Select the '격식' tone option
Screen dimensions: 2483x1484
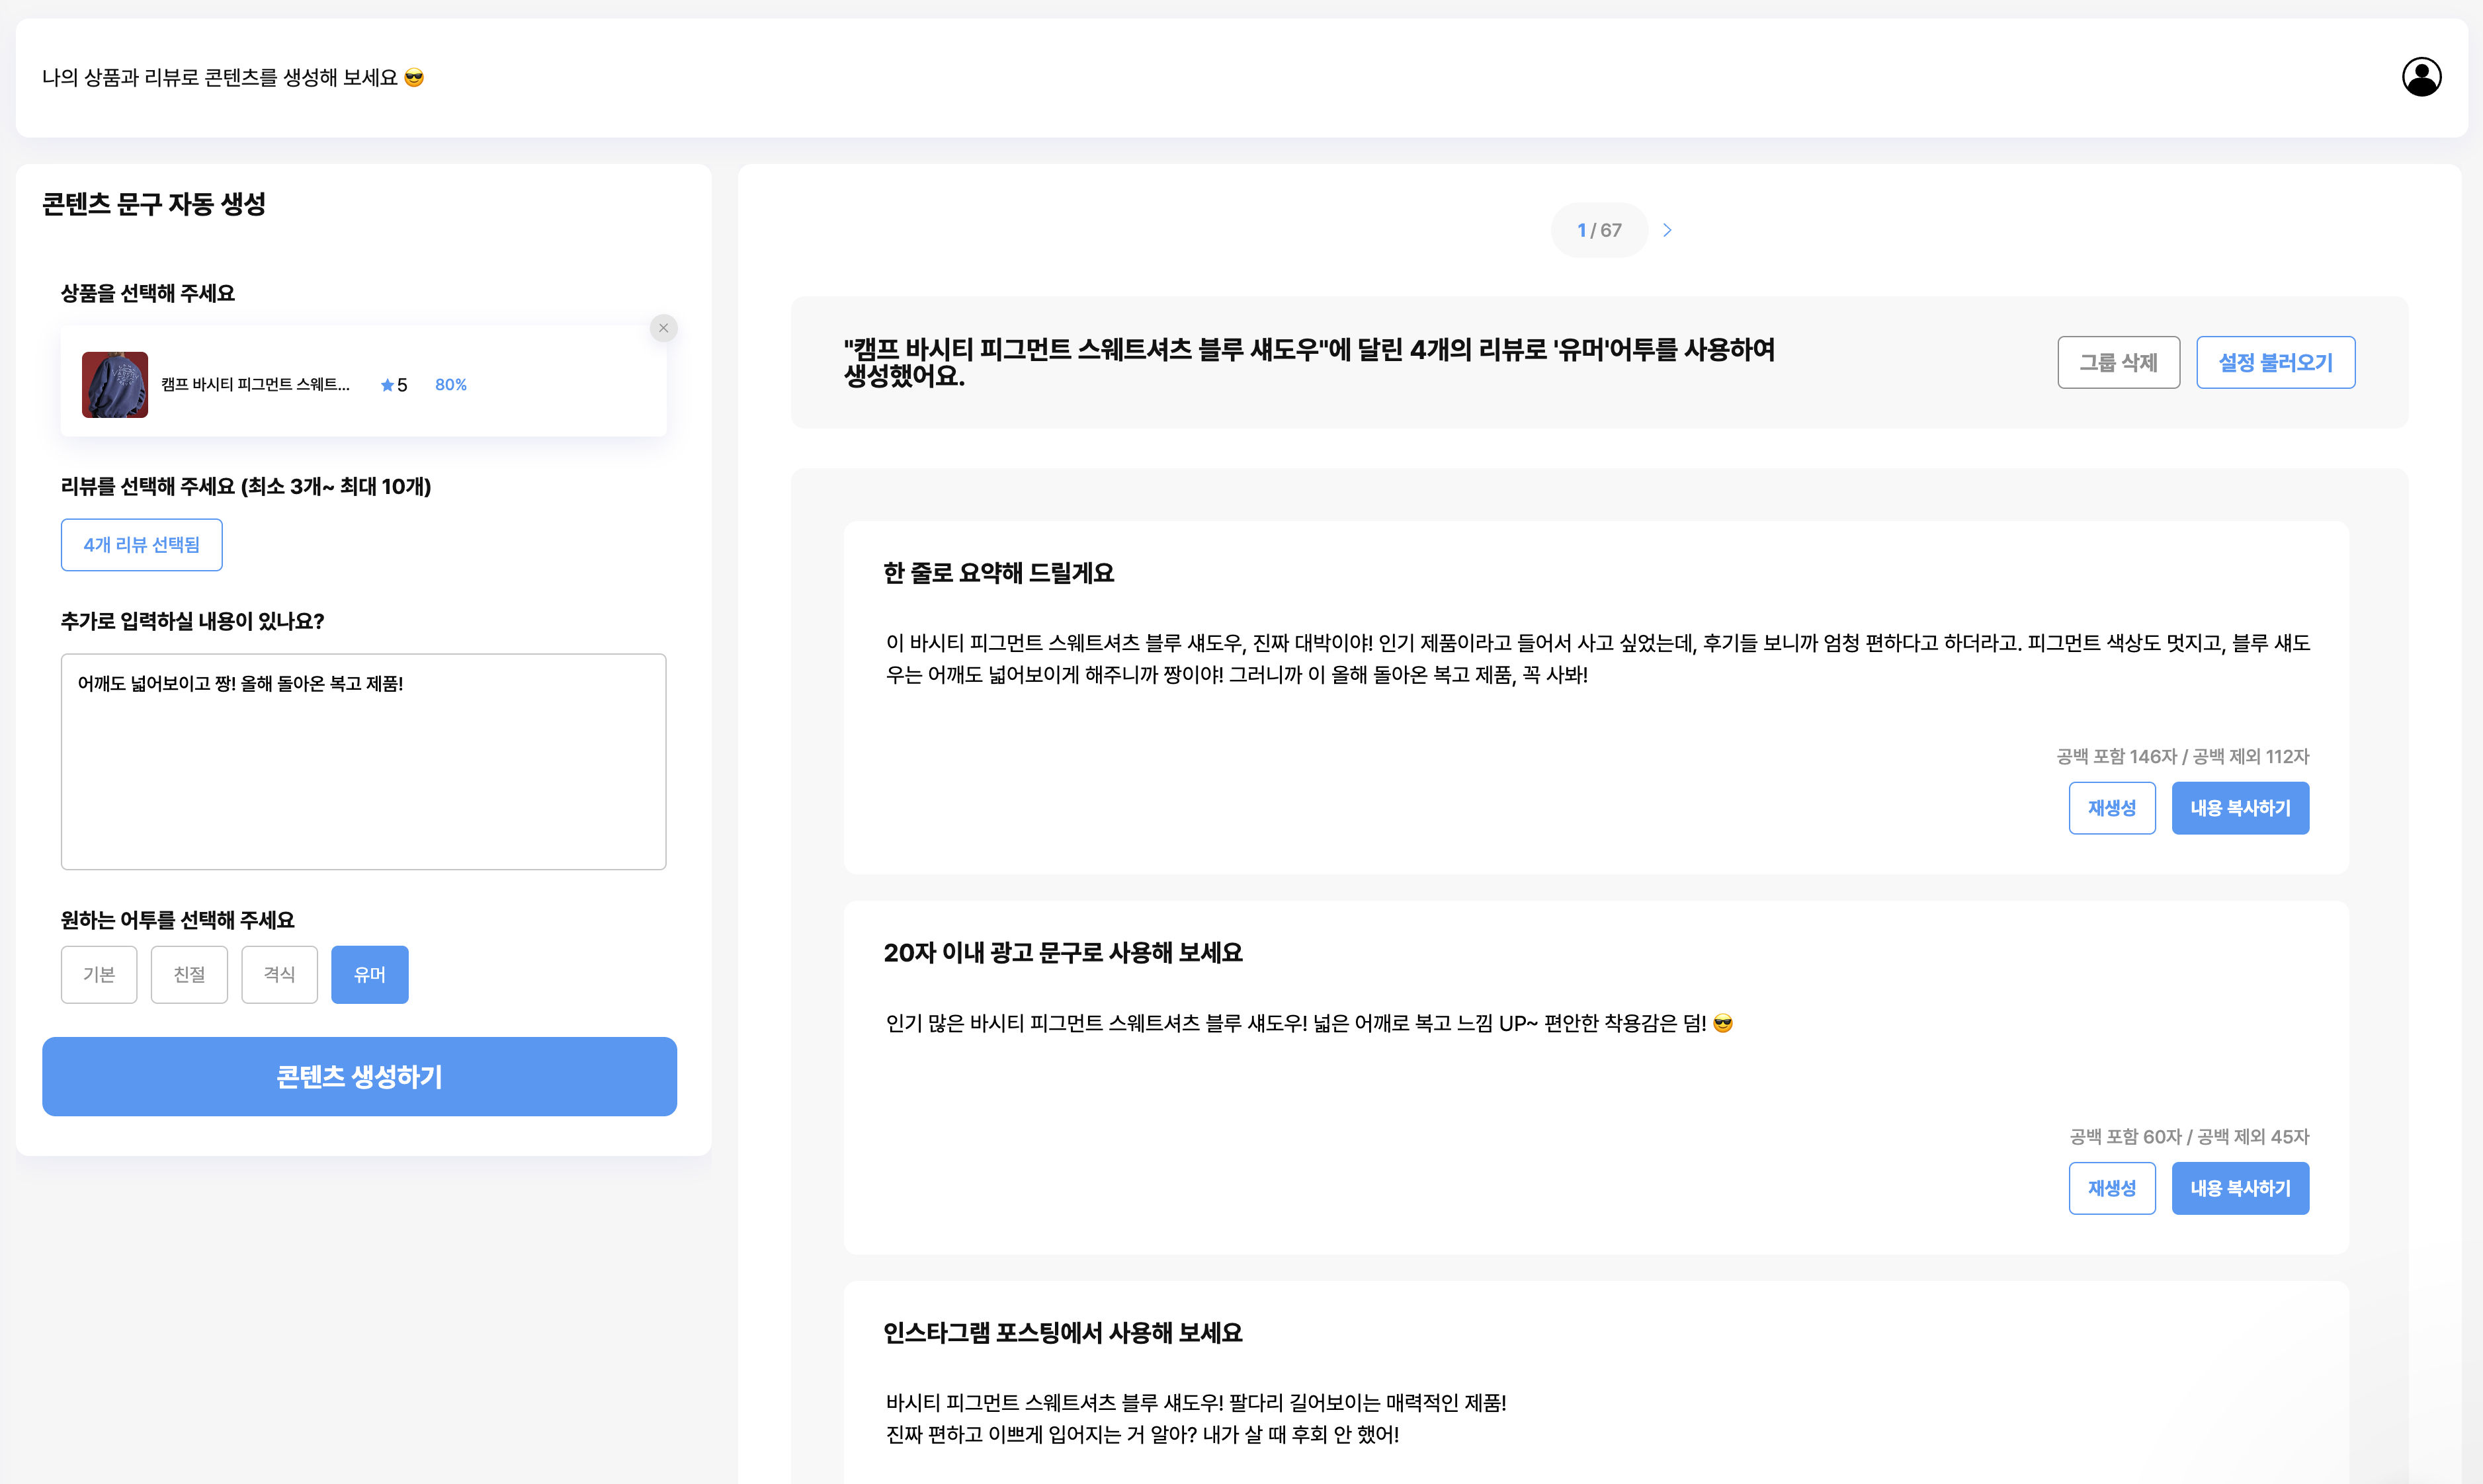click(279, 974)
